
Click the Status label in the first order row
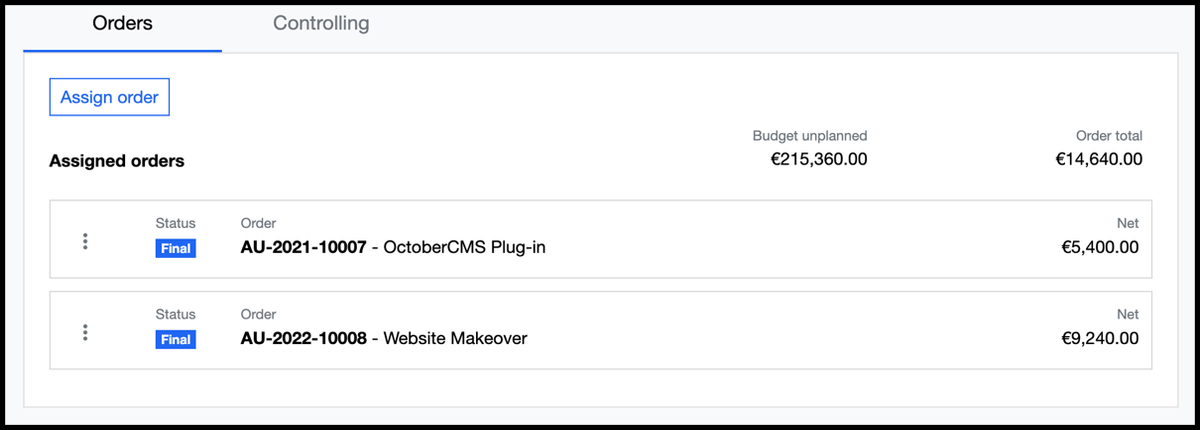coord(175,223)
